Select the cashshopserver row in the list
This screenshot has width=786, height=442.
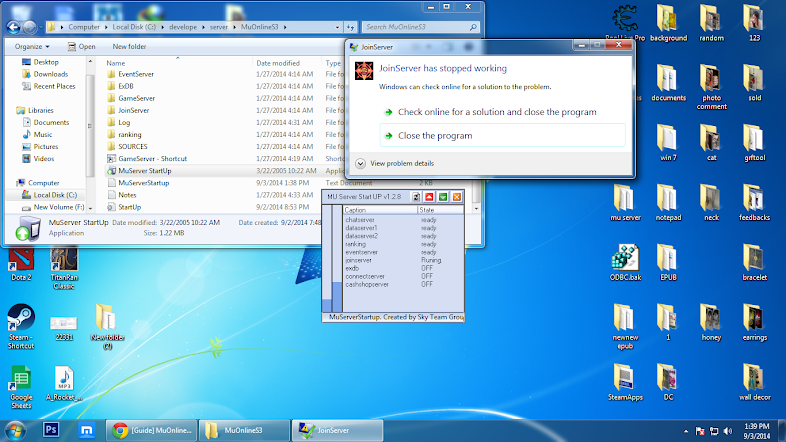point(404,285)
